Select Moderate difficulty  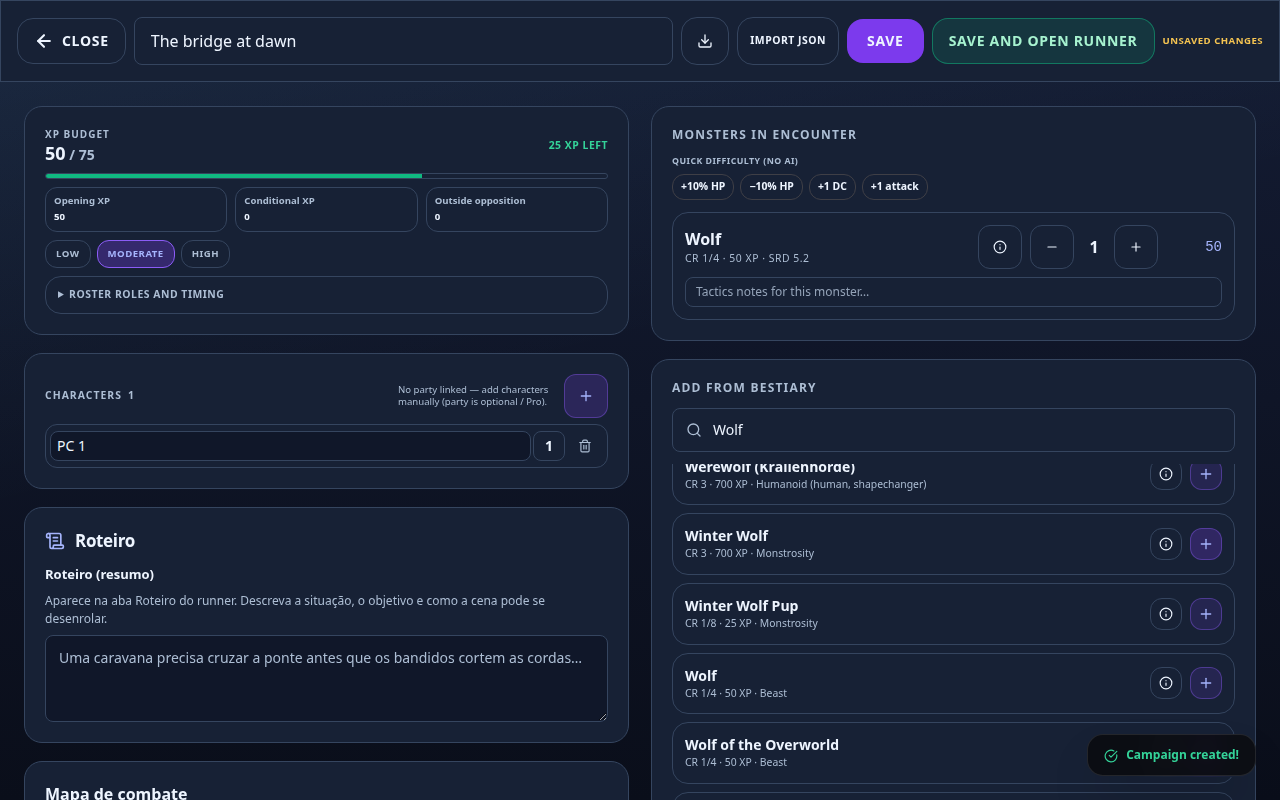(136, 254)
